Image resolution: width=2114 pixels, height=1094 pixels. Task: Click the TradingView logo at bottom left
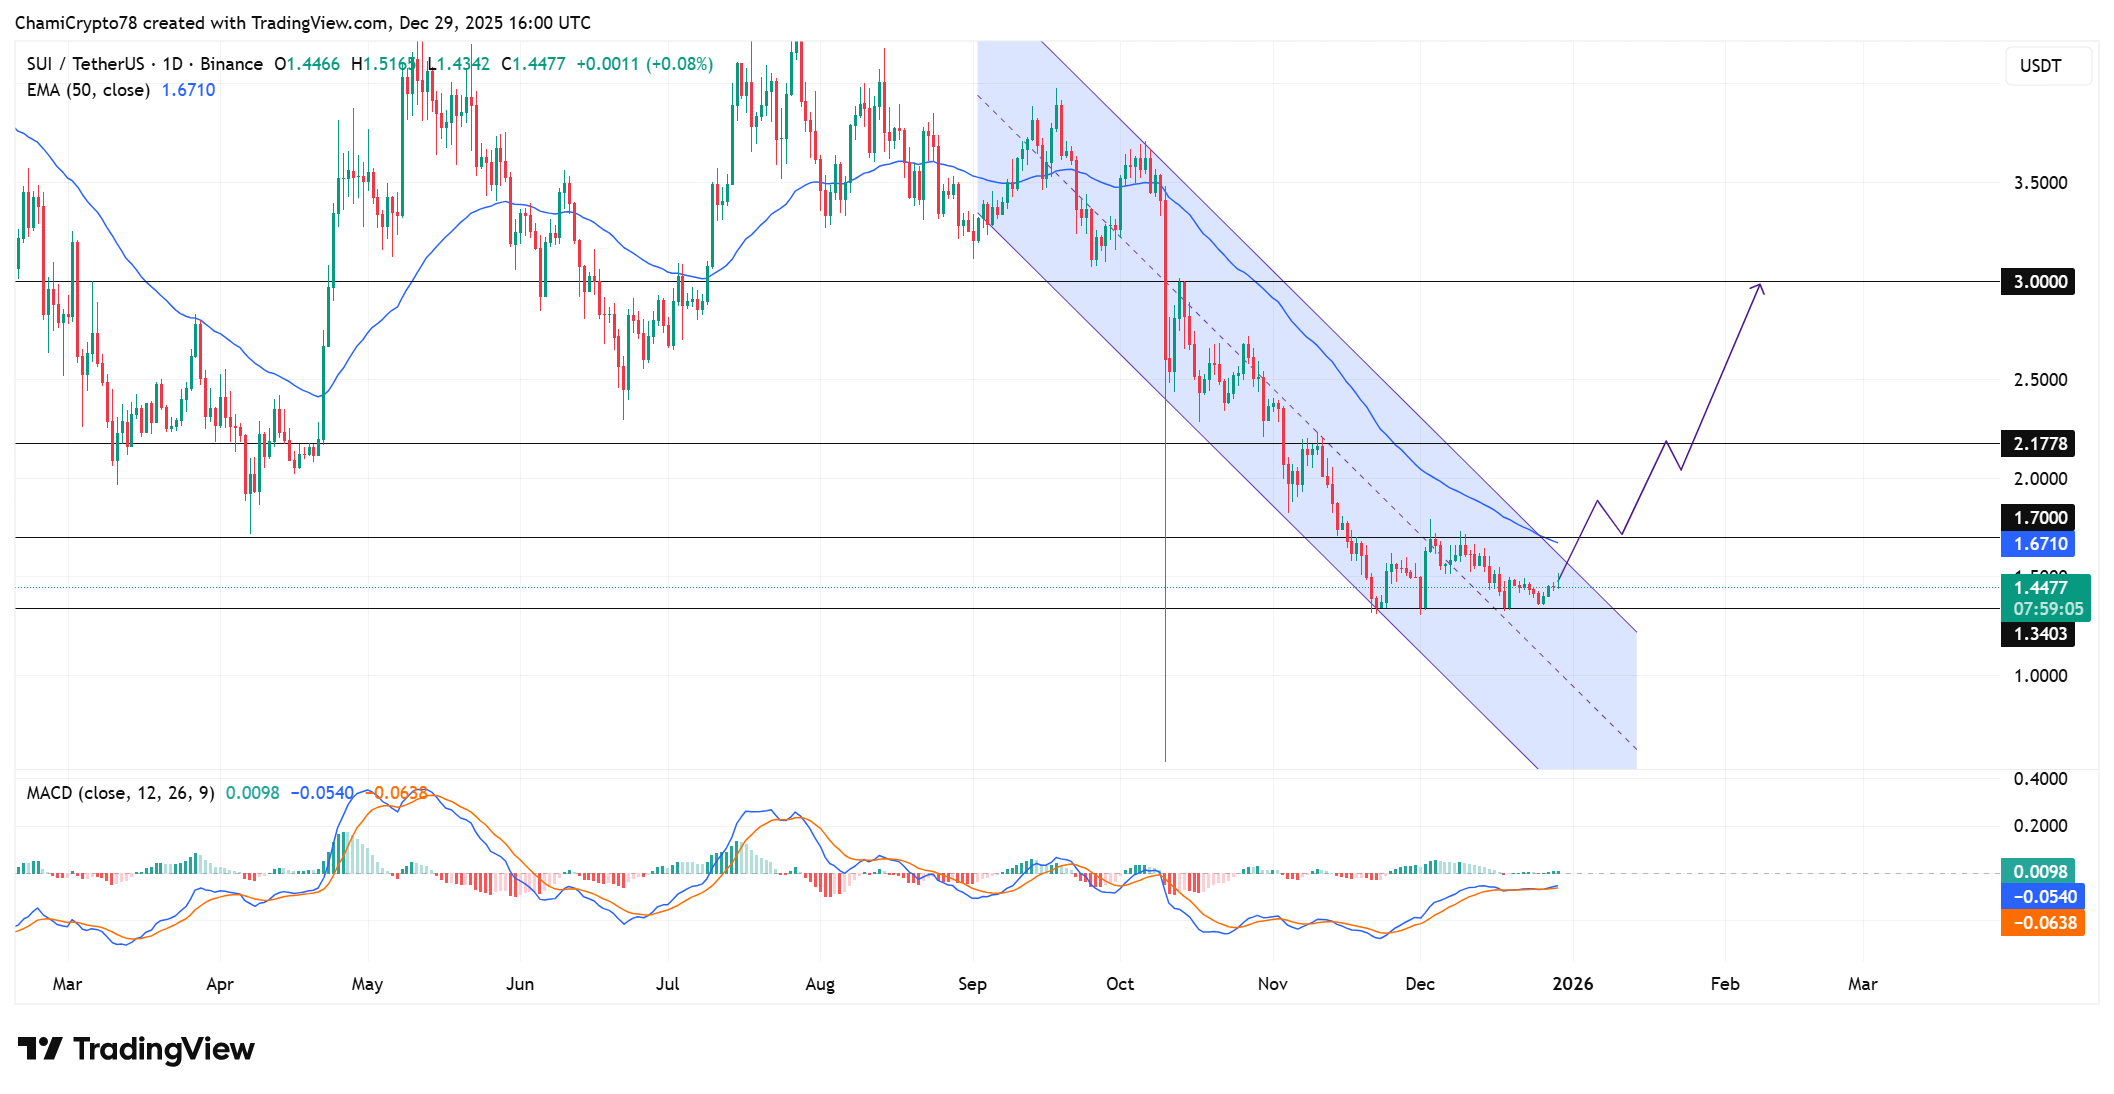coord(140,1049)
